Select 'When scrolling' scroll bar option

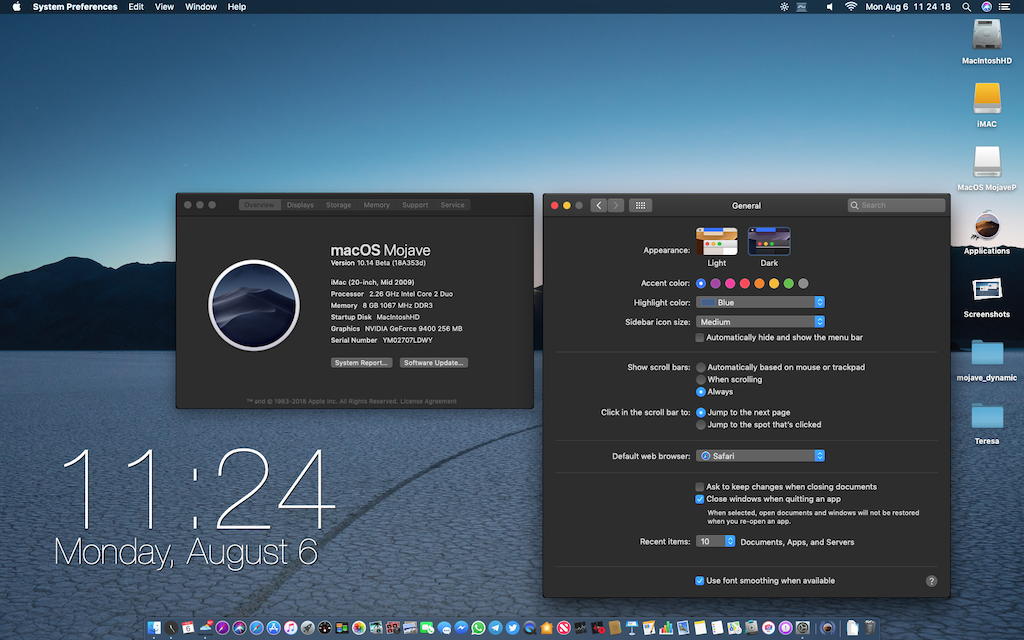pyautogui.click(x=701, y=379)
